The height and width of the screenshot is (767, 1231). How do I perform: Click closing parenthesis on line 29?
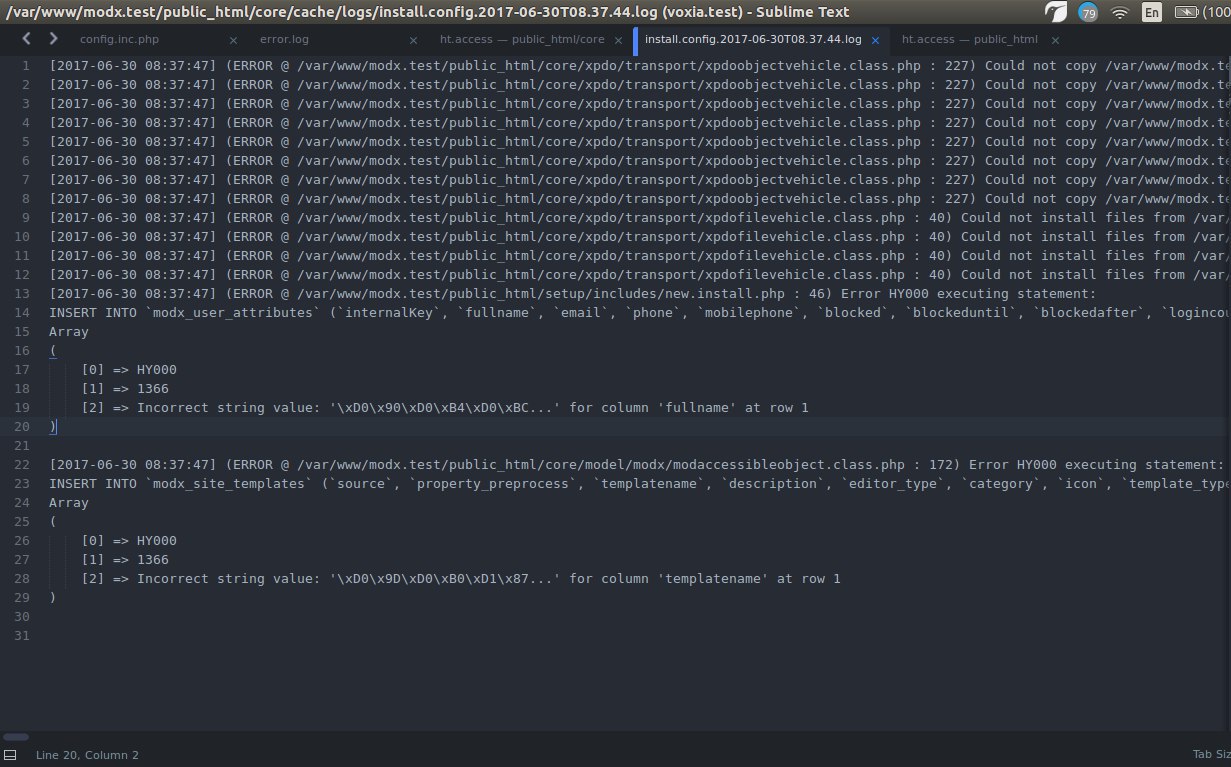pos(53,598)
